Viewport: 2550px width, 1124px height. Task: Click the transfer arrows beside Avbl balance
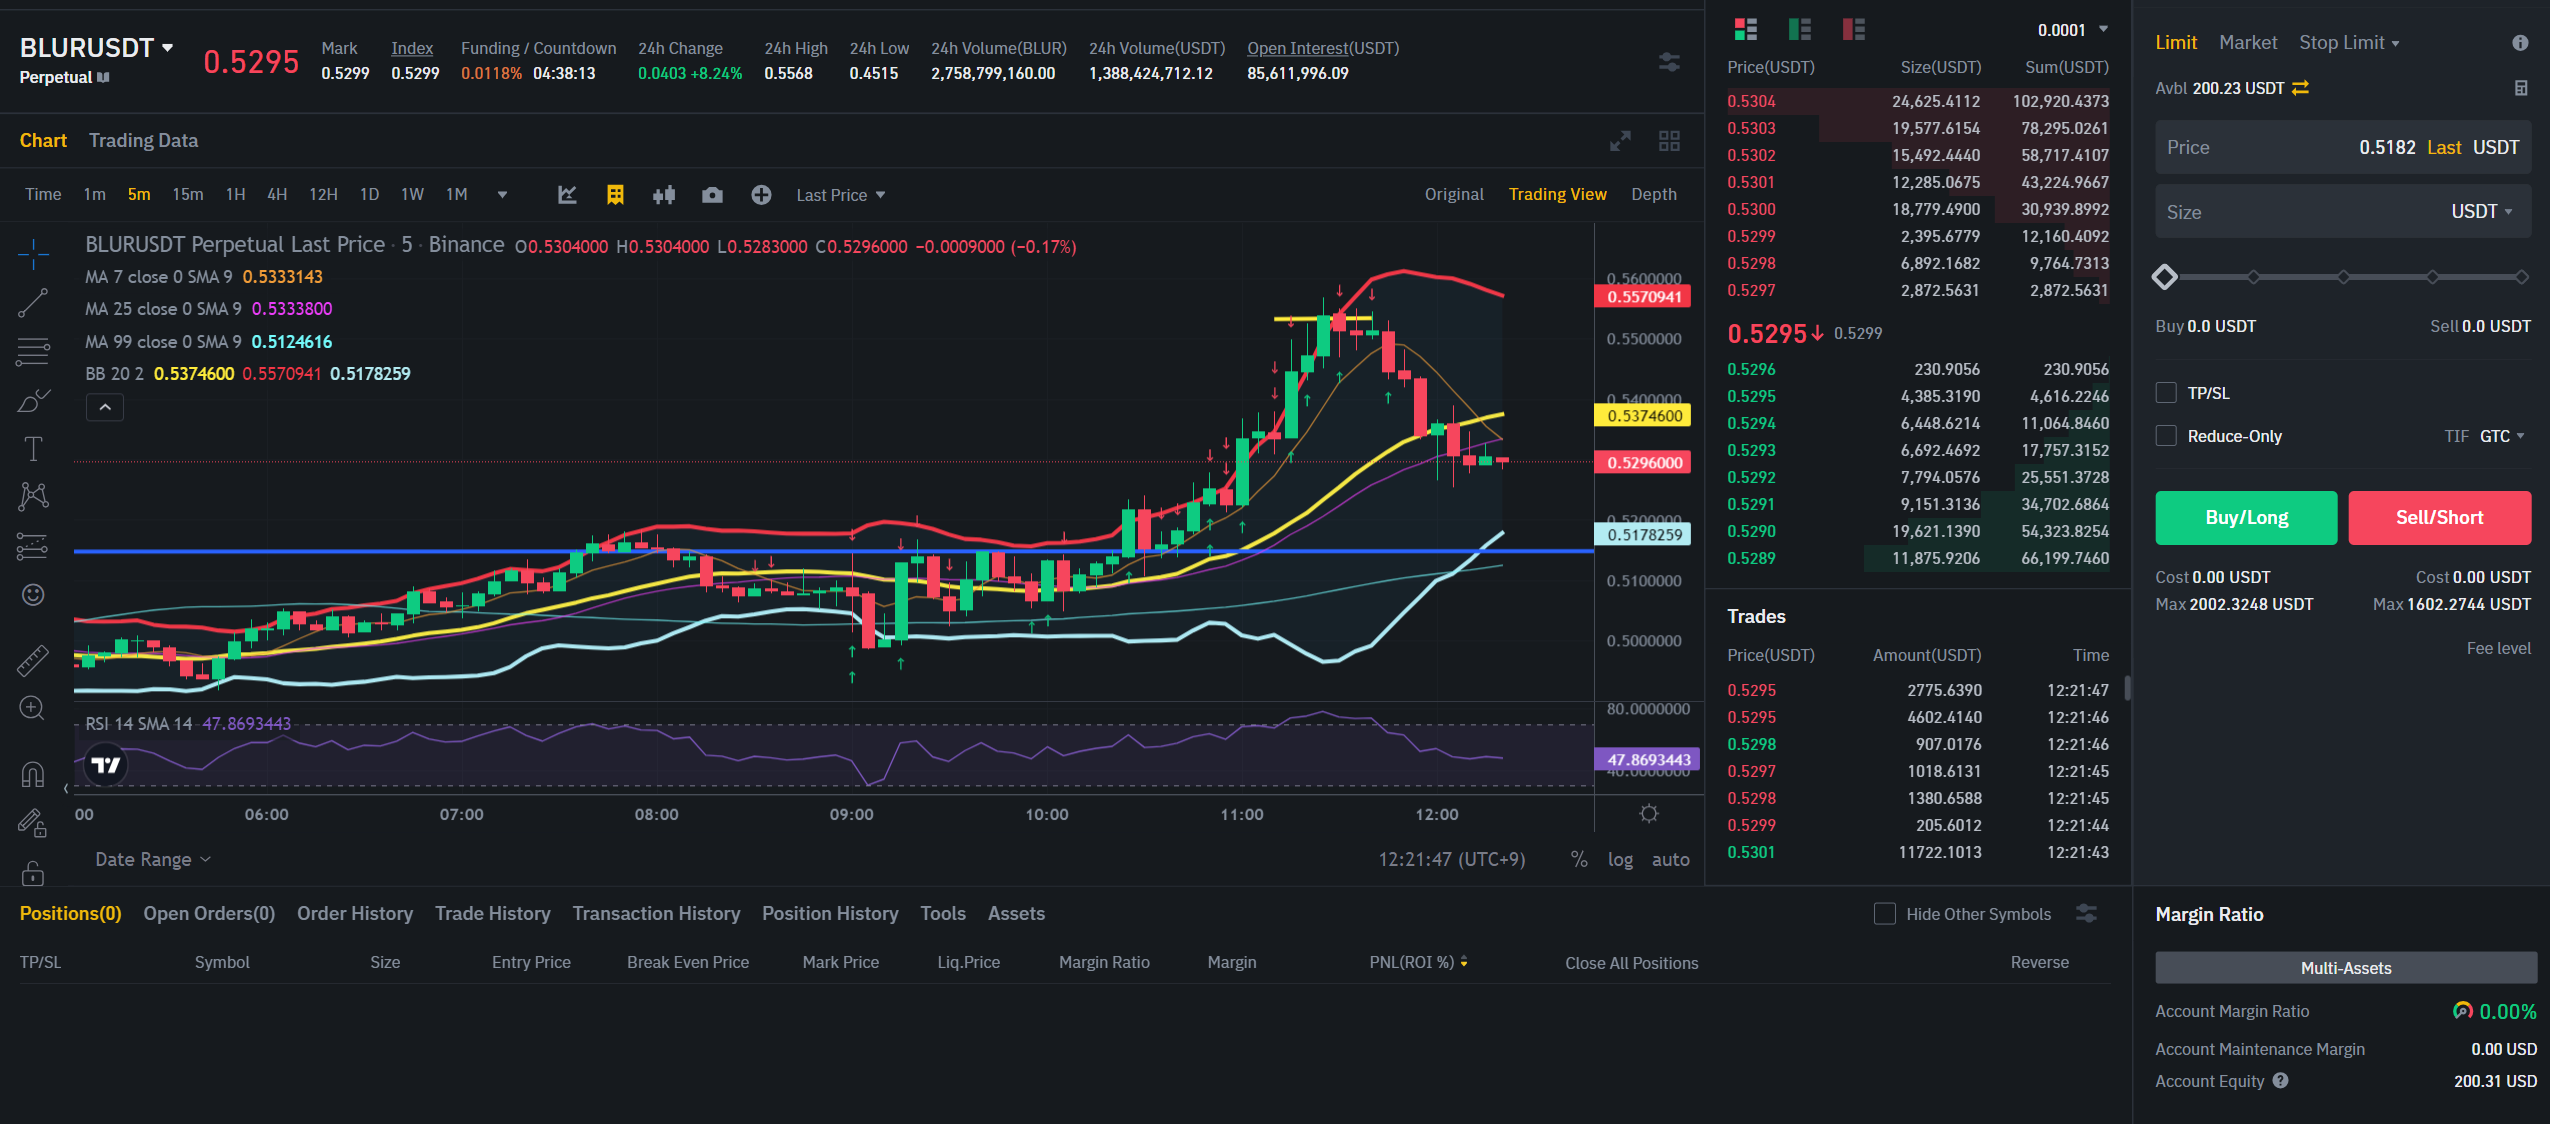(2301, 88)
